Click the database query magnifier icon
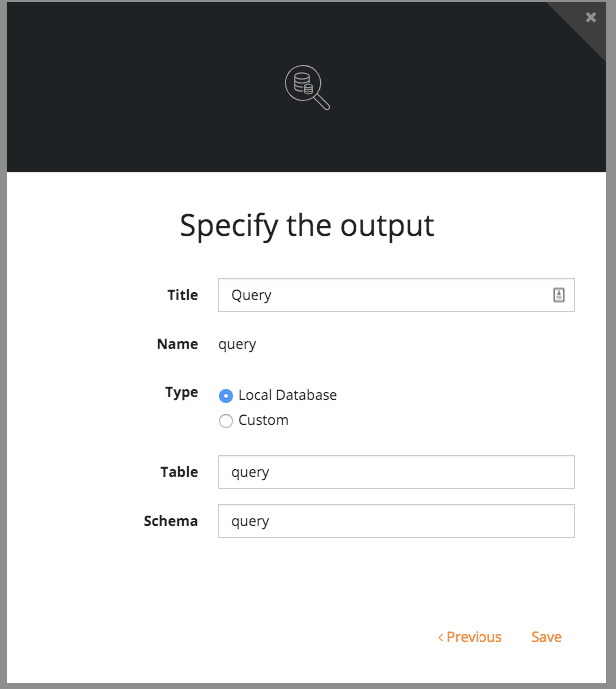616x689 pixels. tap(307, 87)
